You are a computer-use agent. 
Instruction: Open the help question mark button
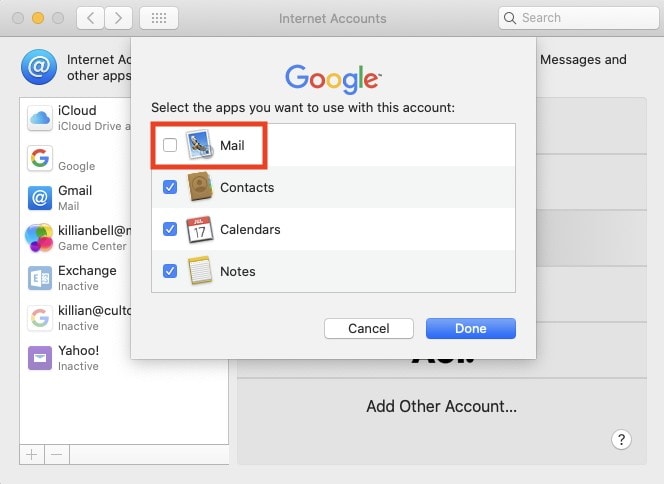[x=621, y=440]
